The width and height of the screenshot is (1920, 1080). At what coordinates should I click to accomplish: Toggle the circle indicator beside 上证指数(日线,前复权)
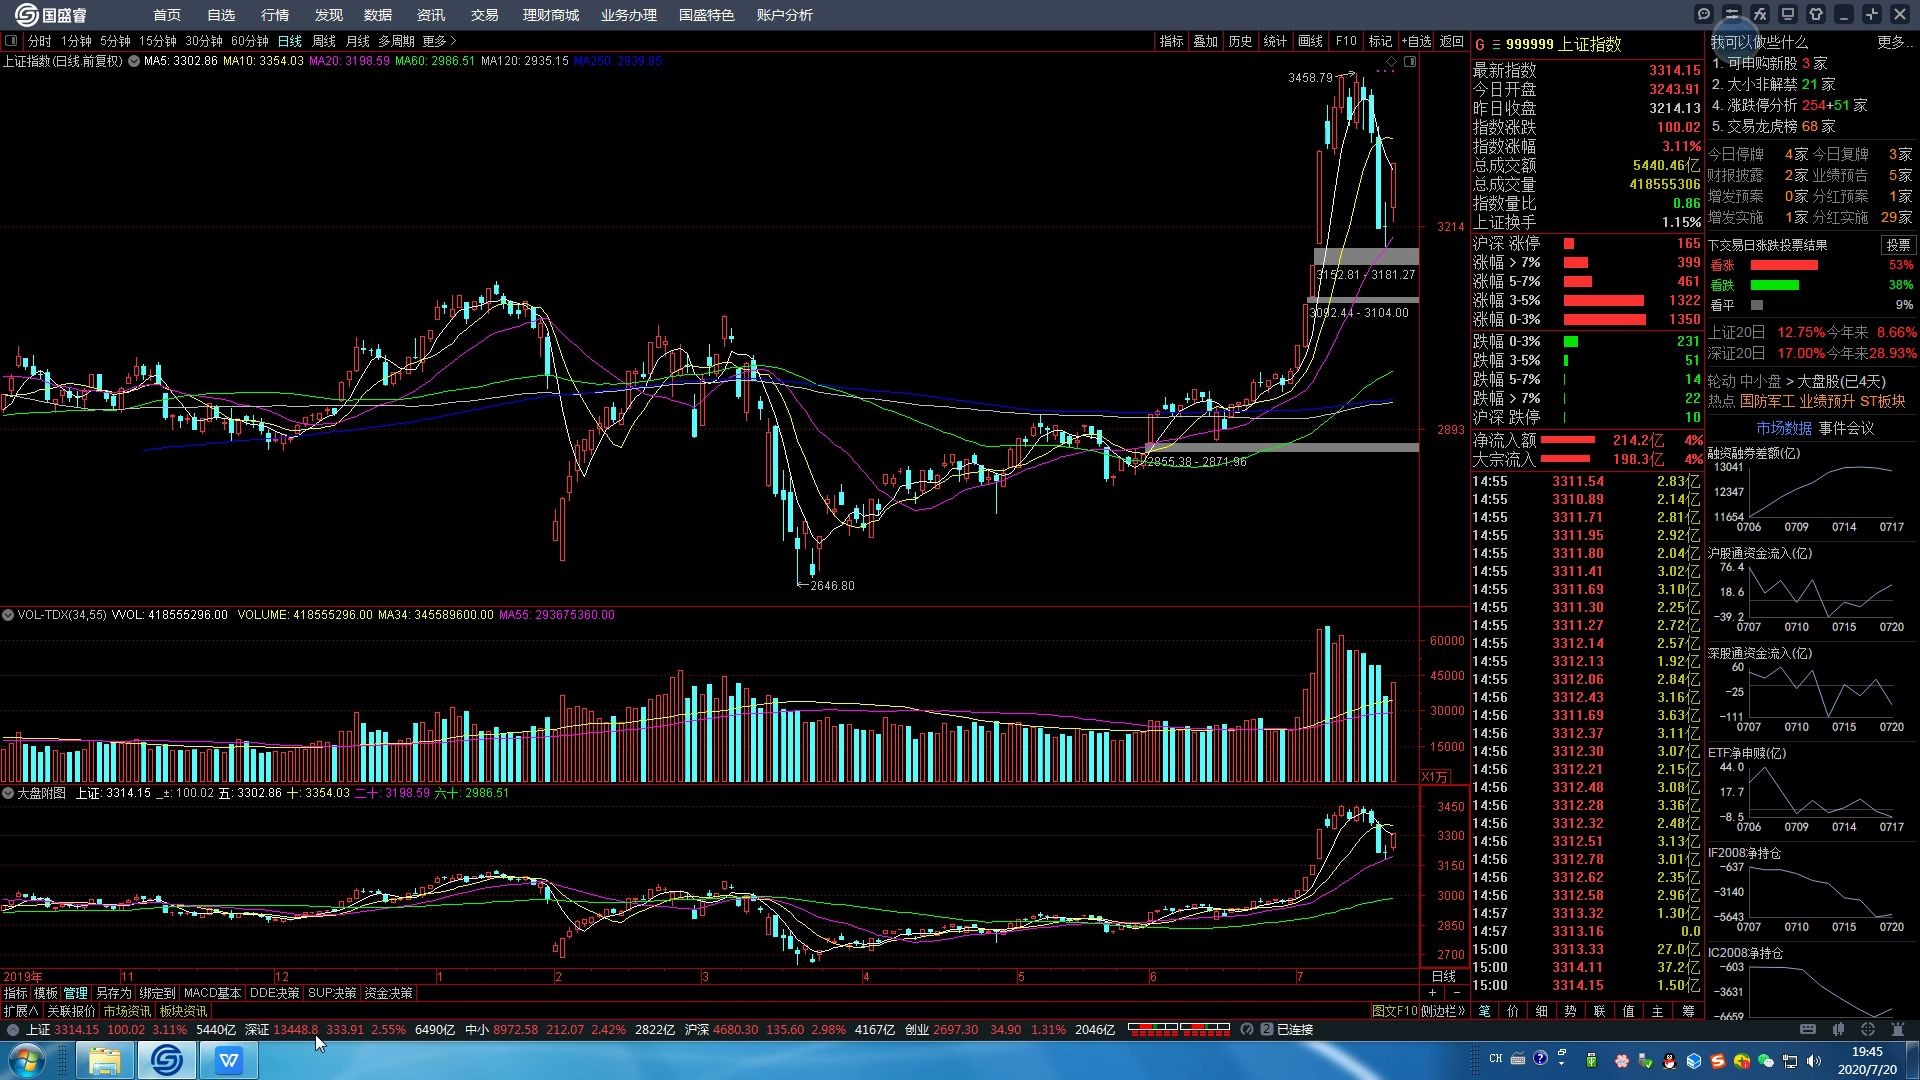pyautogui.click(x=134, y=61)
